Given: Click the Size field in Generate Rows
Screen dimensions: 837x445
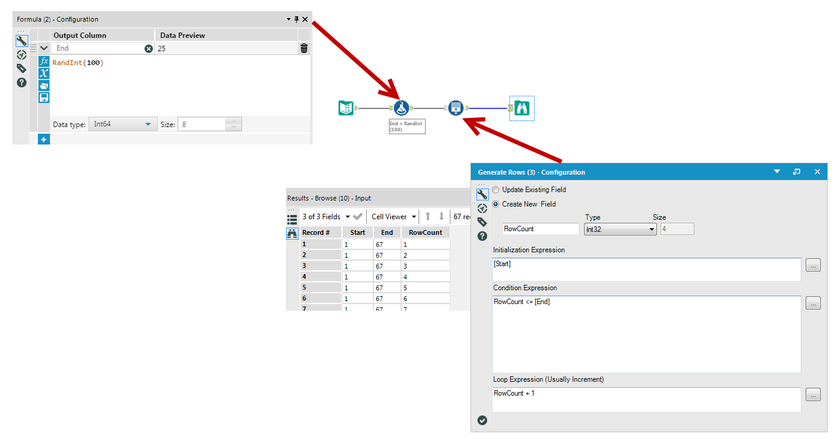Looking at the screenshot, I should coord(677,229).
